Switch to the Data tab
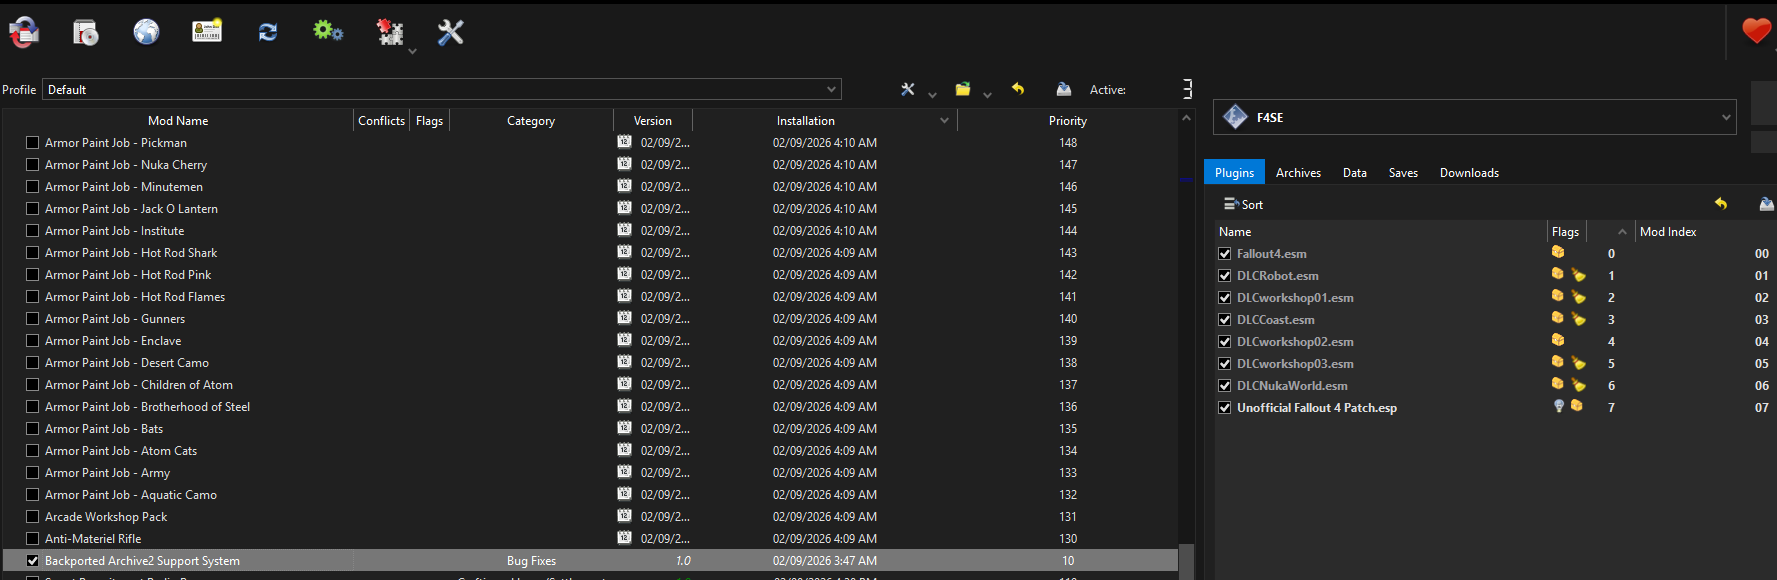Screen dimensions: 1777x580 pyautogui.click(x=1355, y=172)
